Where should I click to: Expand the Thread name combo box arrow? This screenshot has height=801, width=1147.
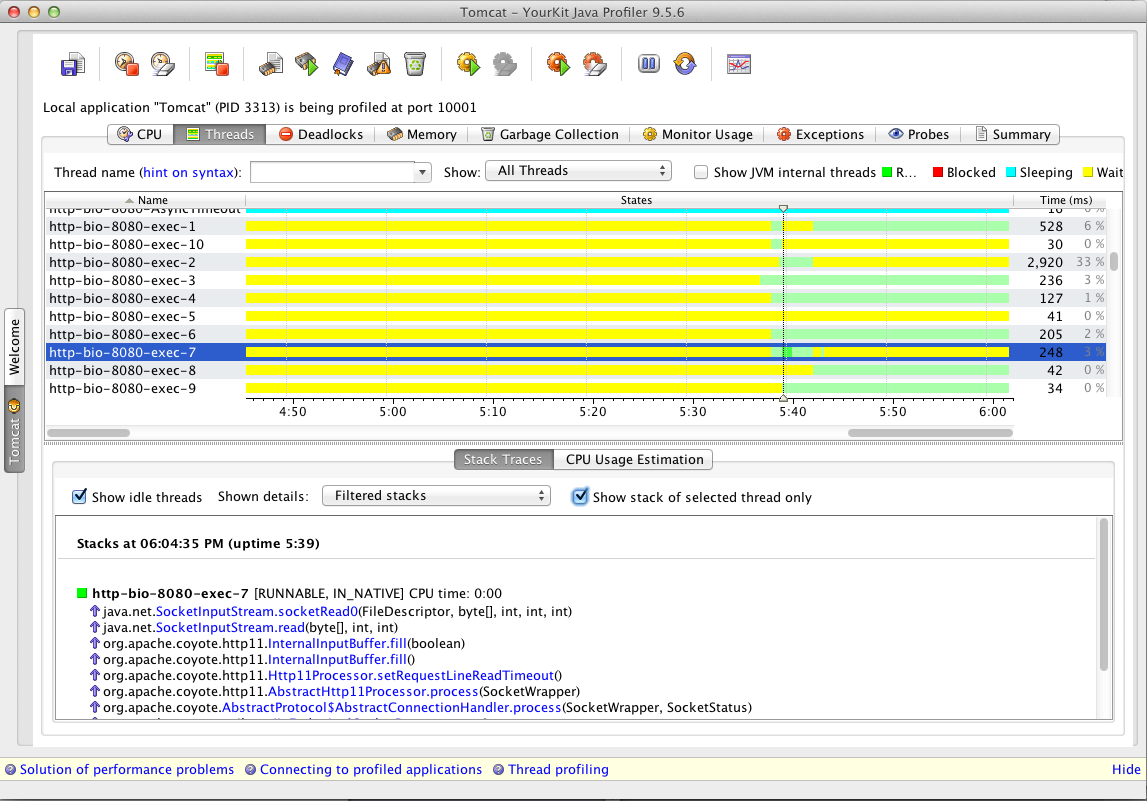point(422,172)
